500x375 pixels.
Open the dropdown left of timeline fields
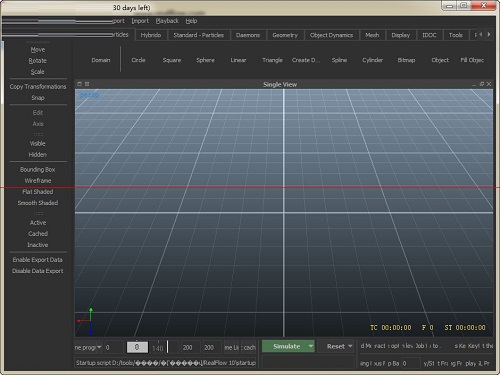click(x=88, y=347)
